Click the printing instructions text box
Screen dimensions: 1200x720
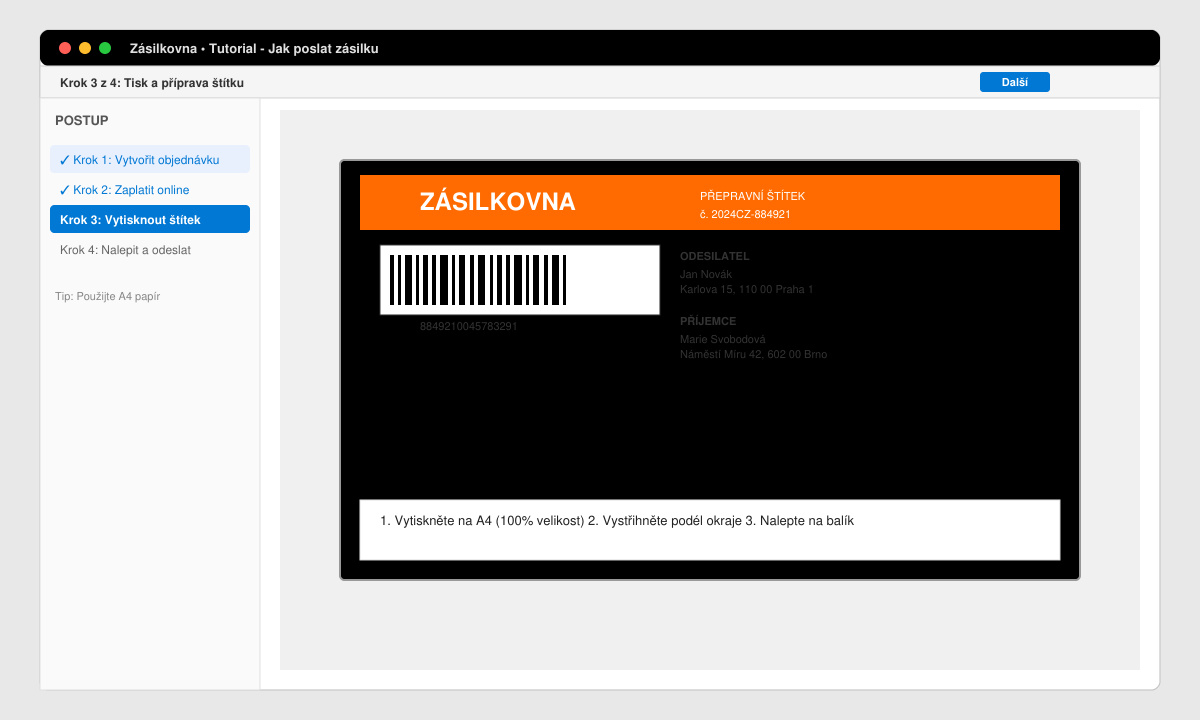[710, 530]
